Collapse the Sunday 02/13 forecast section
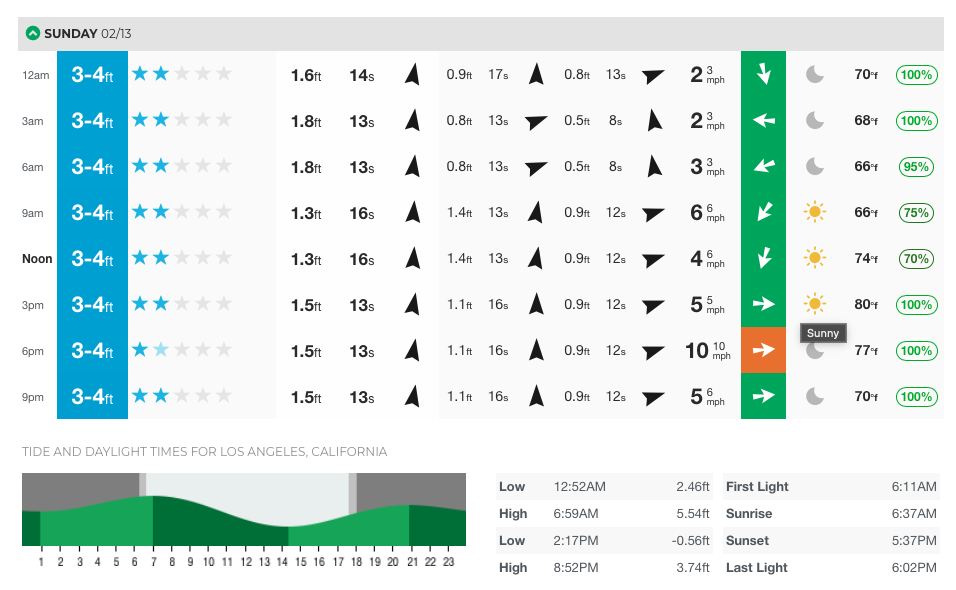956x590 pixels. pos(33,33)
